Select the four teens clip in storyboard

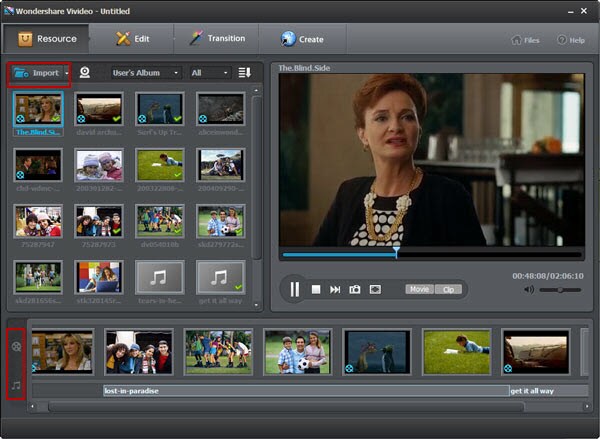coord(139,352)
